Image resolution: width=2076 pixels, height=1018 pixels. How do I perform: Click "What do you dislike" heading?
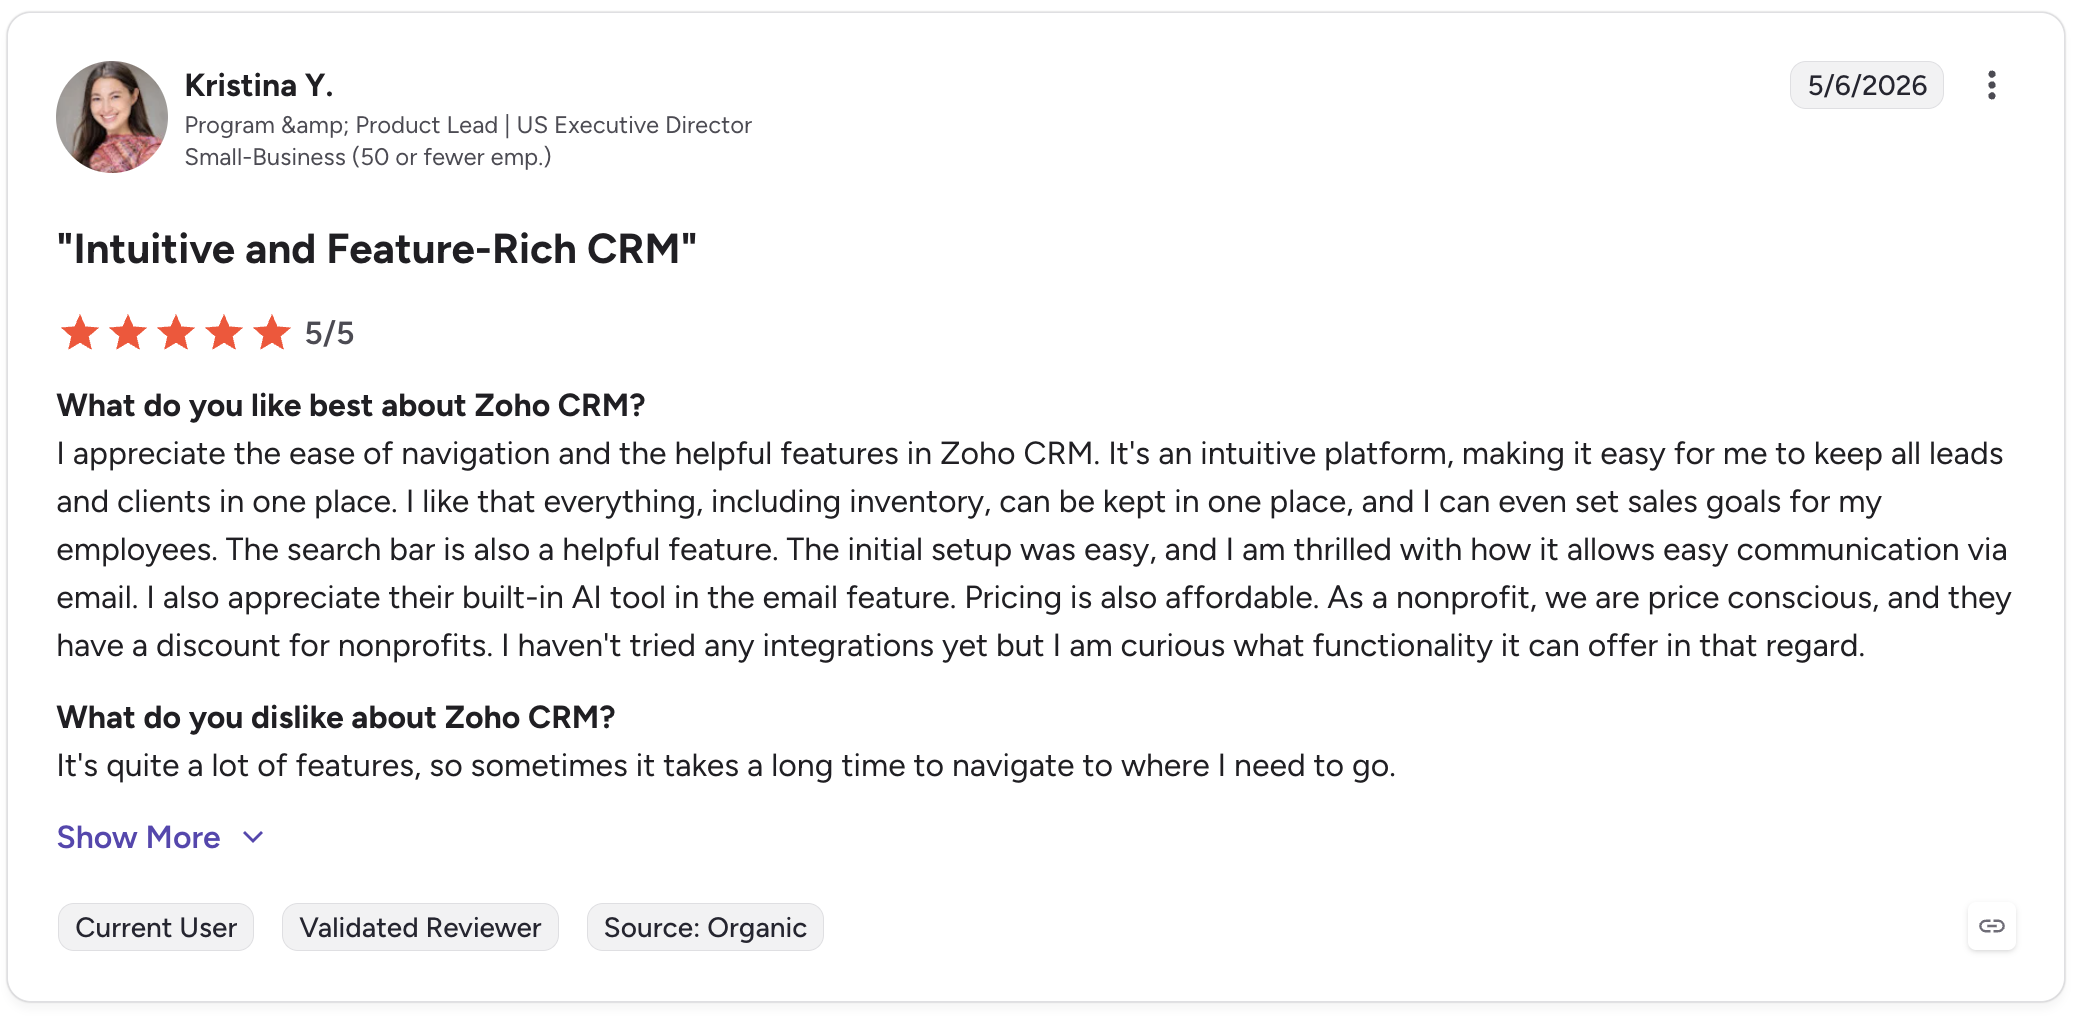(x=336, y=717)
